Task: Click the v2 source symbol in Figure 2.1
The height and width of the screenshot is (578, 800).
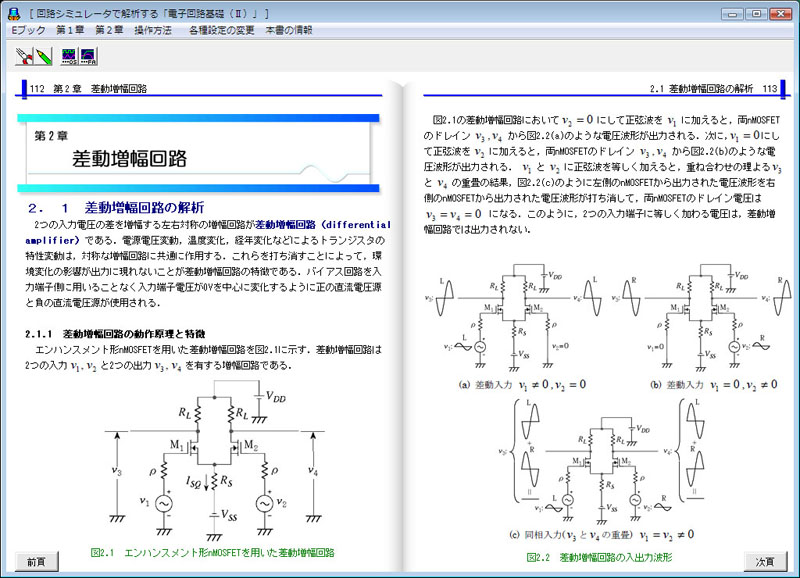Action: click(x=264, y=504)
